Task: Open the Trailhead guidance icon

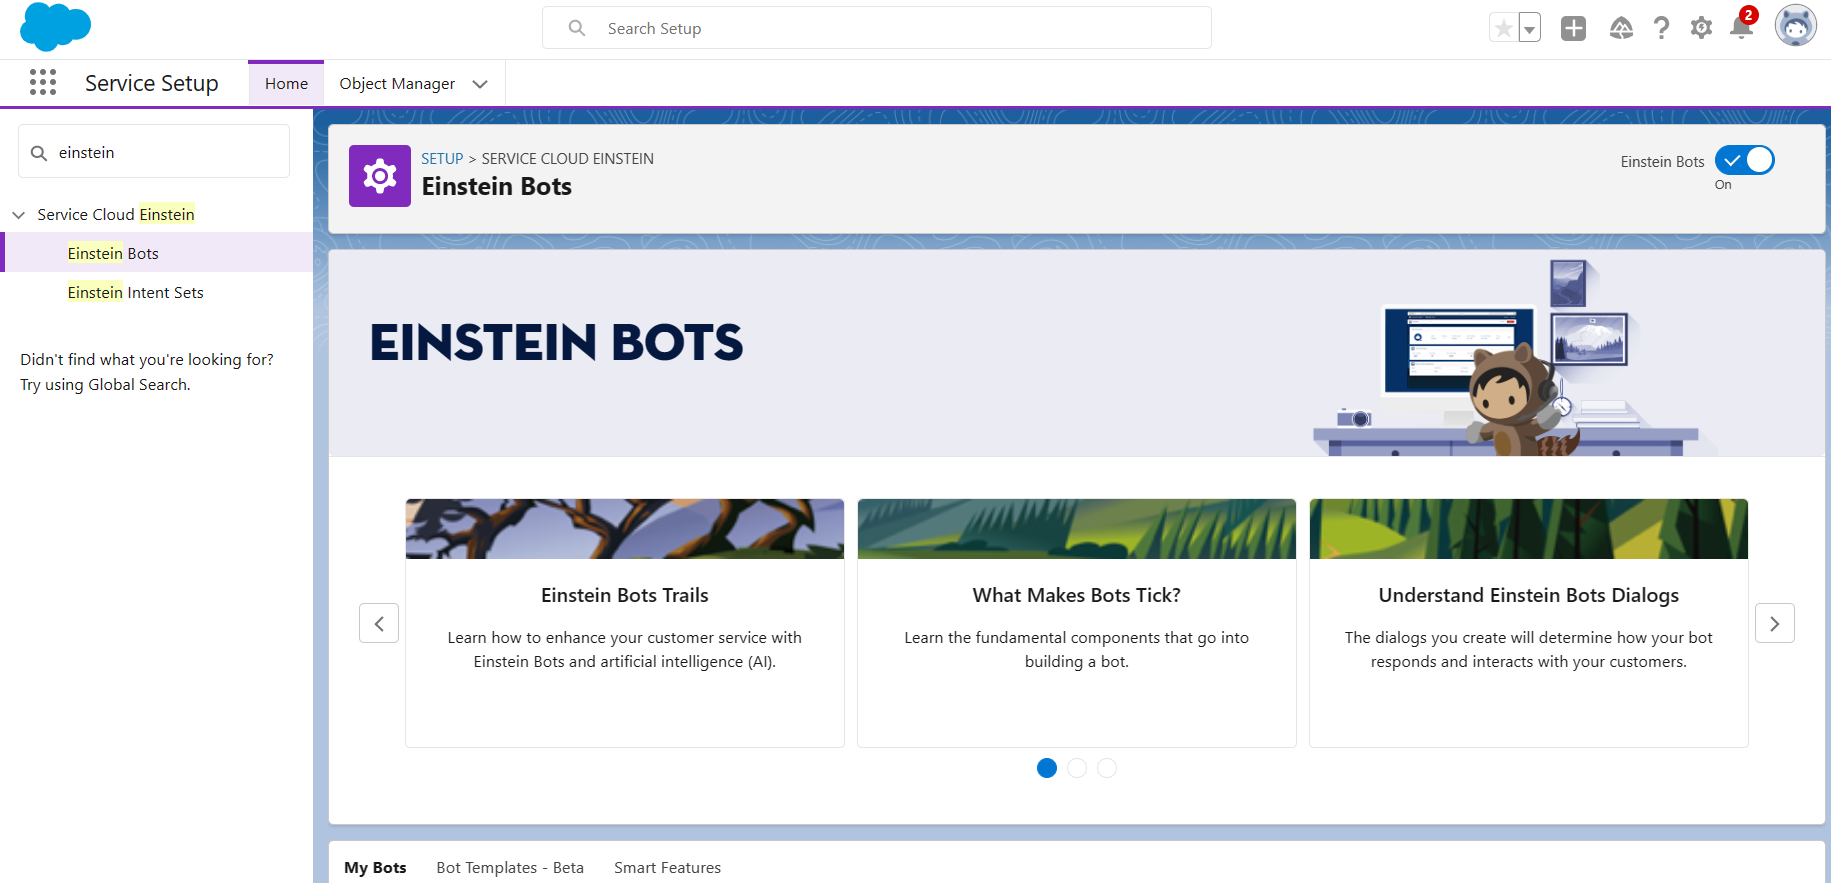Action: coord(1621,28)
